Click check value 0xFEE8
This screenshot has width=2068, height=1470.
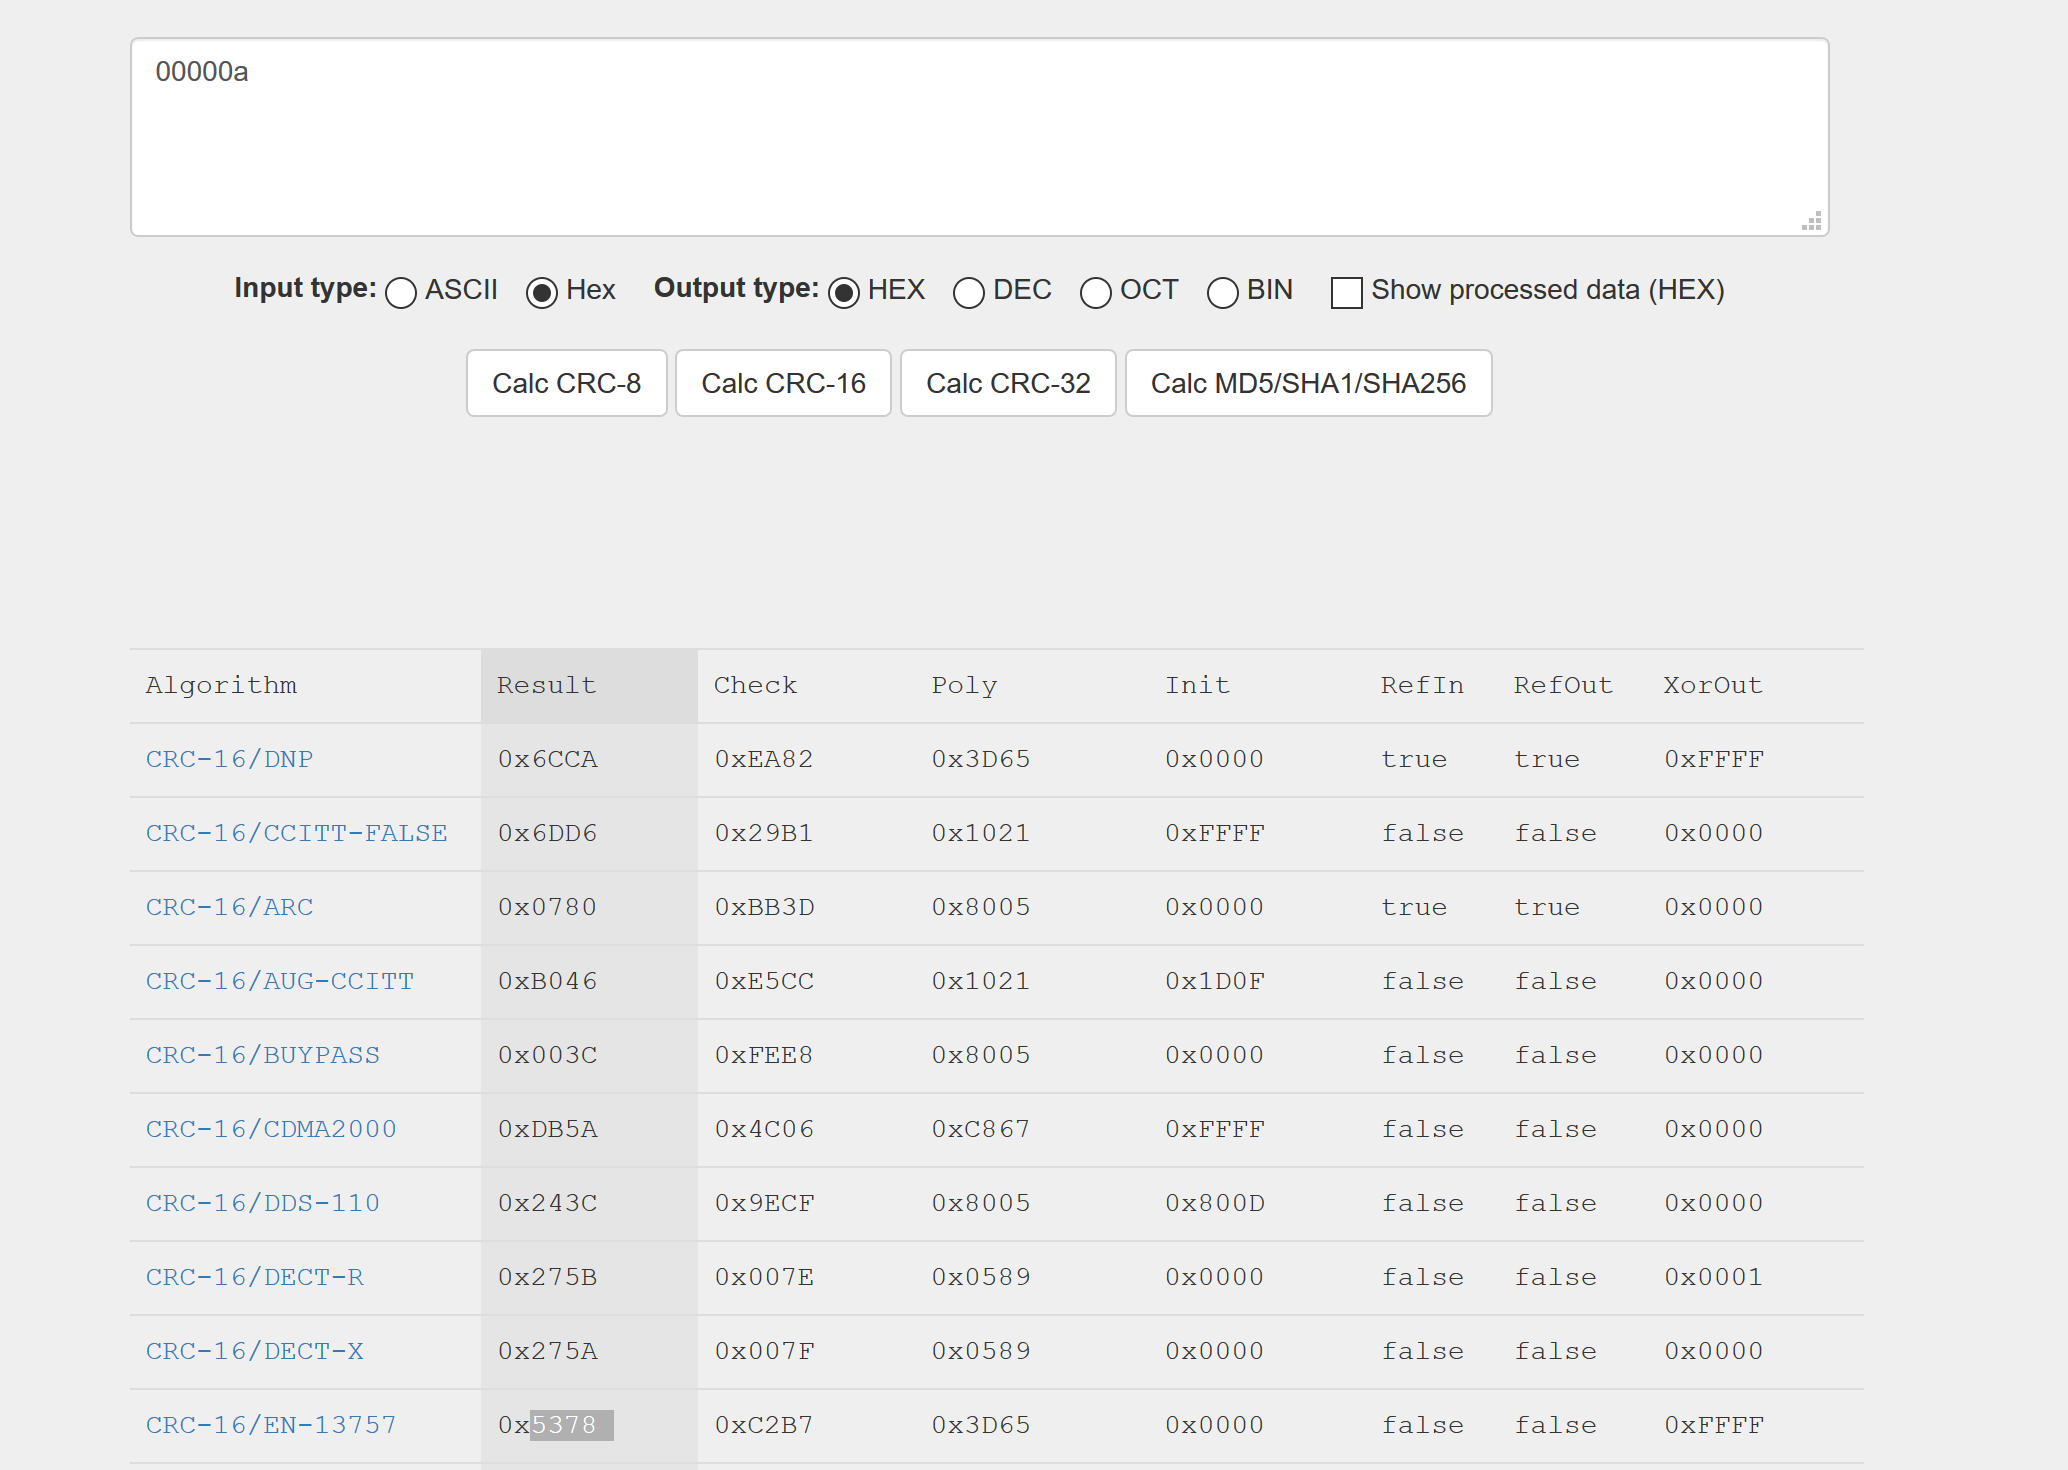[x=764, y=1055]
